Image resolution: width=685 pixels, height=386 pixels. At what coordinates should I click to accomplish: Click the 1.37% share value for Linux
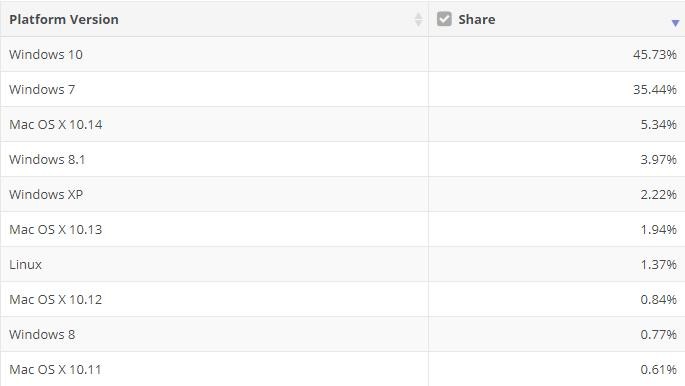tap(659, 264)
